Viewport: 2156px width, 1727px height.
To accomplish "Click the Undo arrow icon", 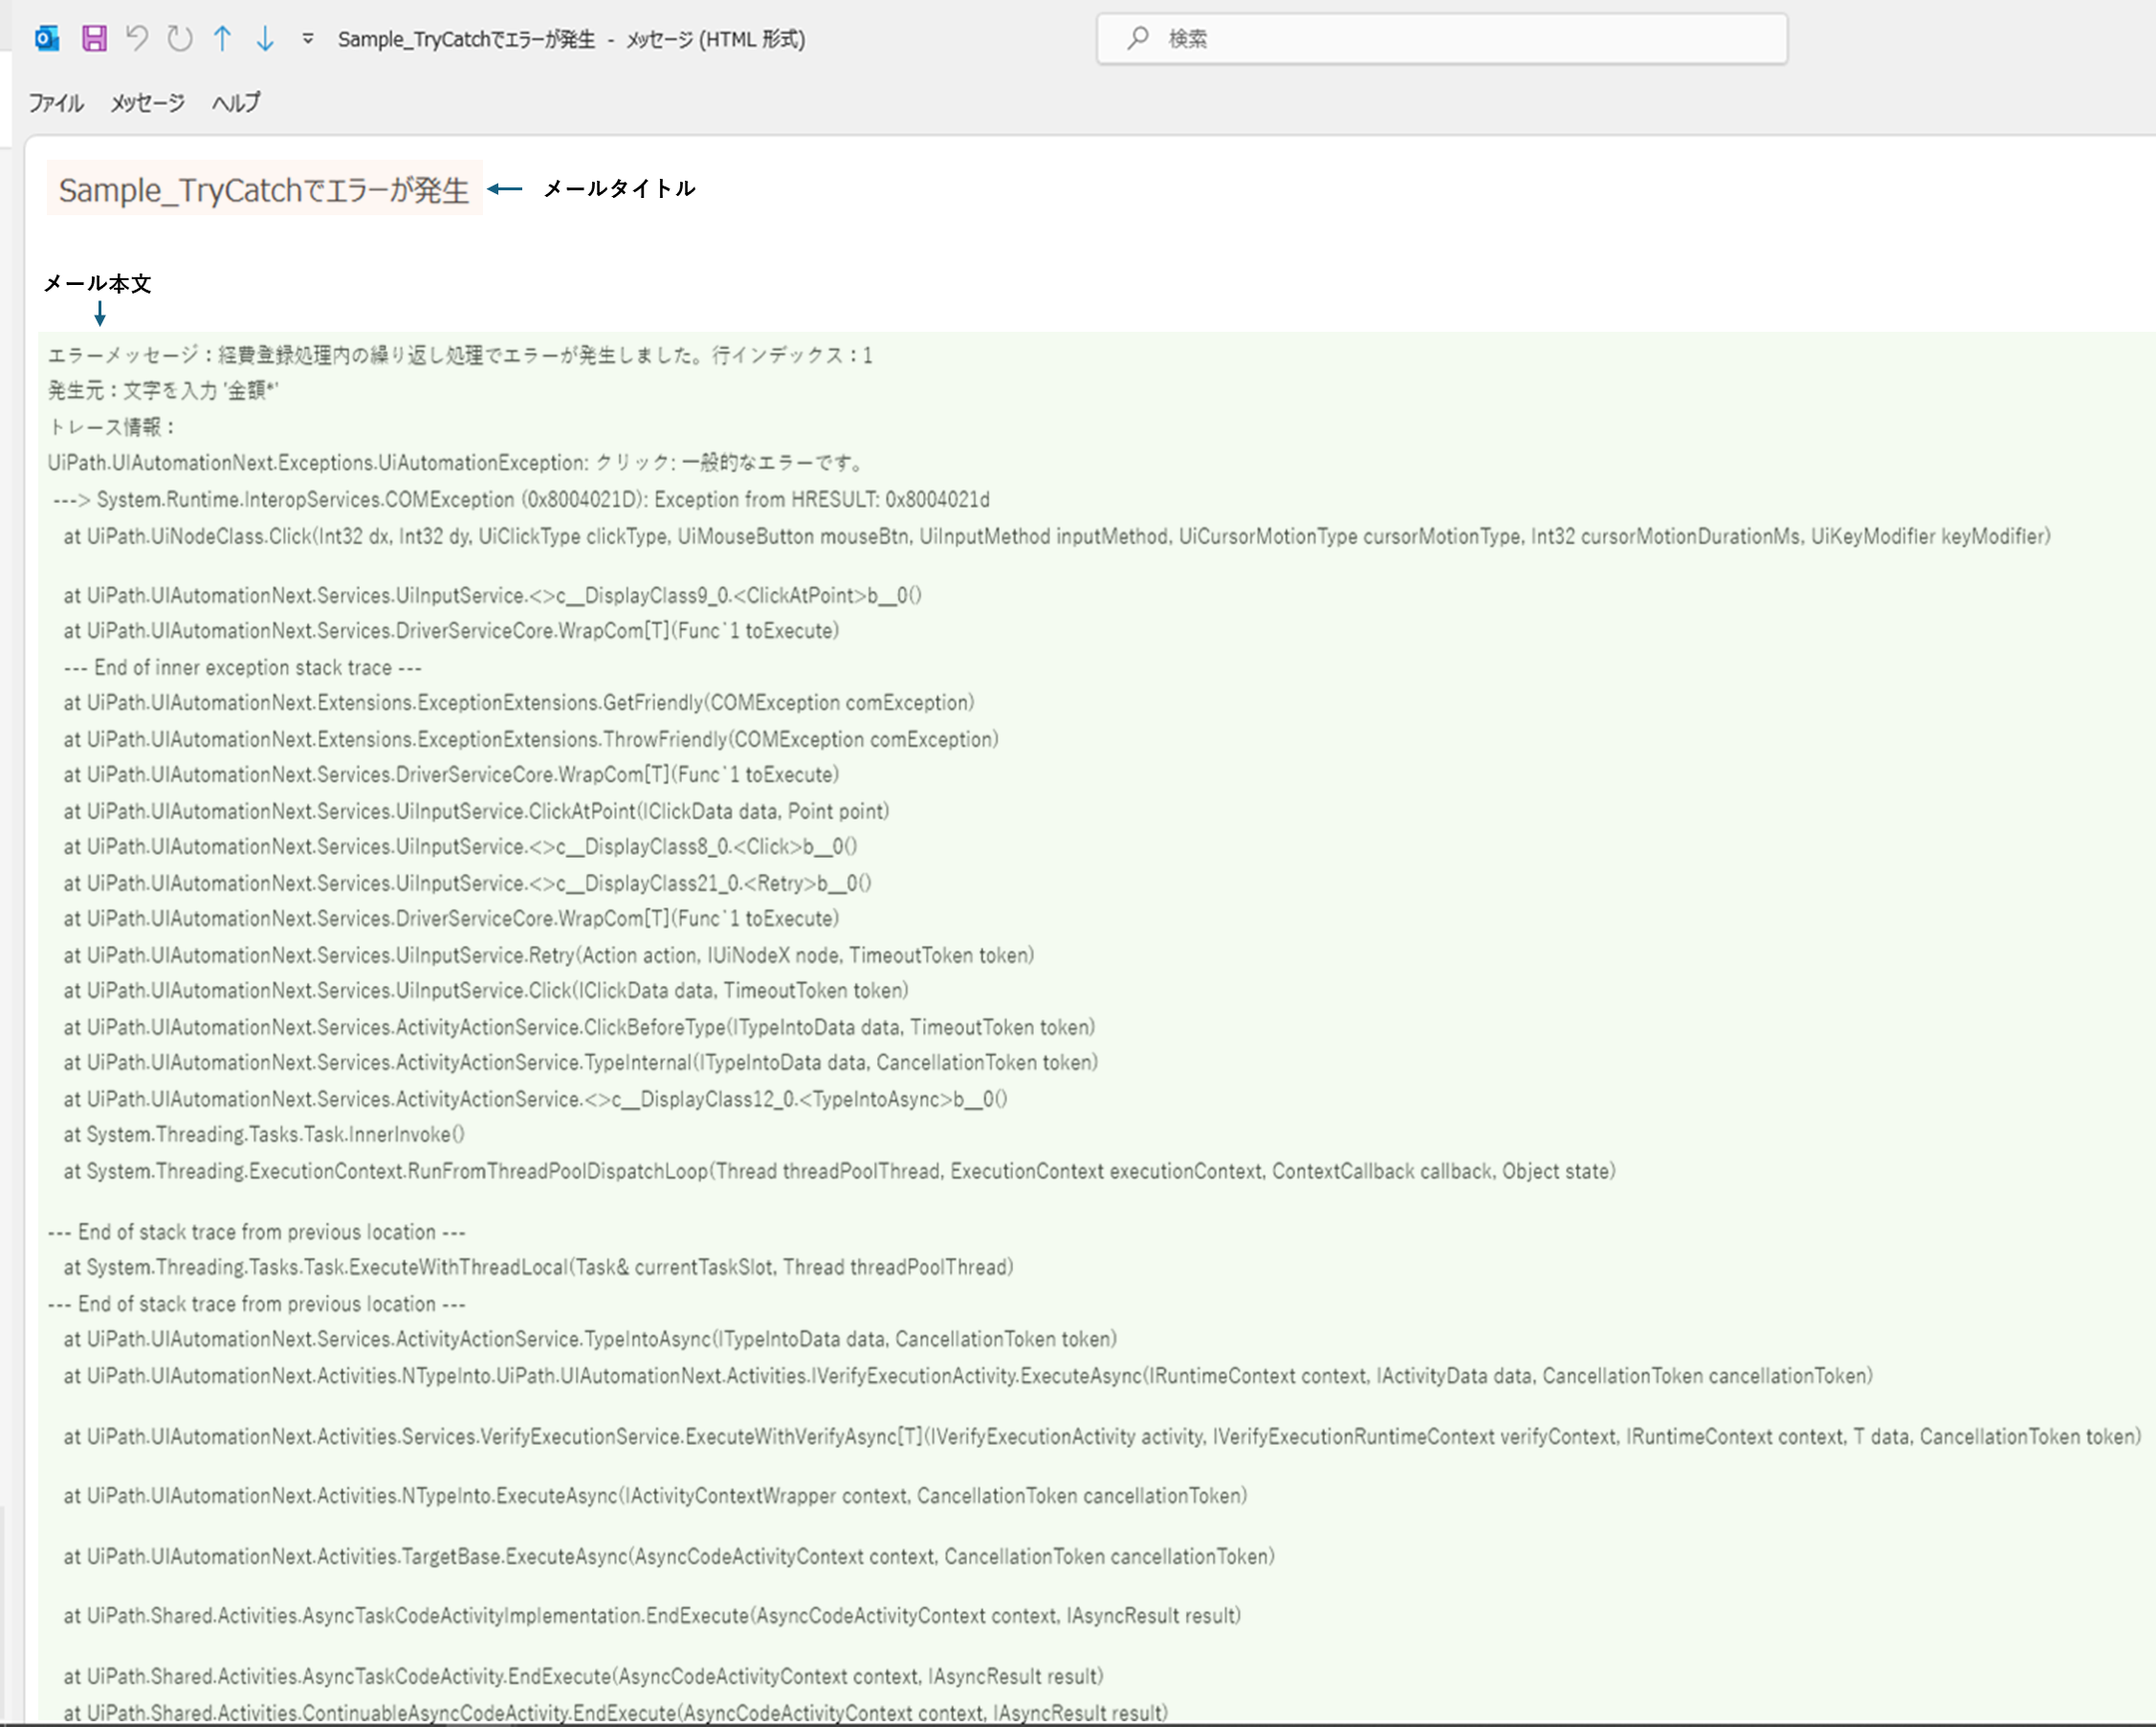I will click(x=137, y=39).
